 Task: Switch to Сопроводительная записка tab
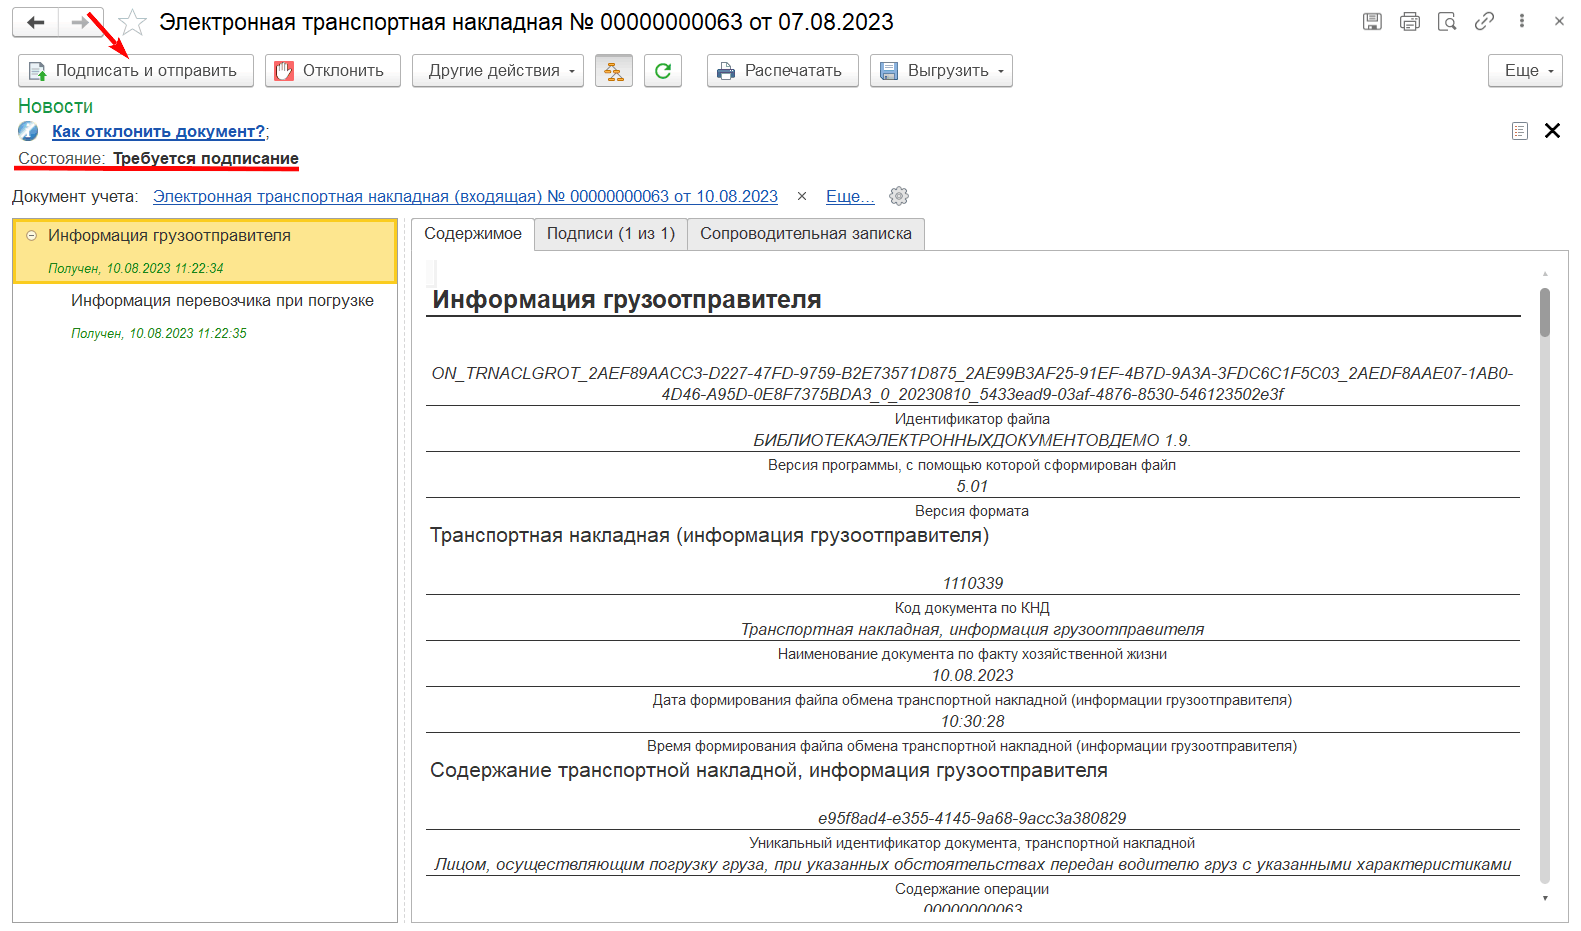[x=806, y=234]
